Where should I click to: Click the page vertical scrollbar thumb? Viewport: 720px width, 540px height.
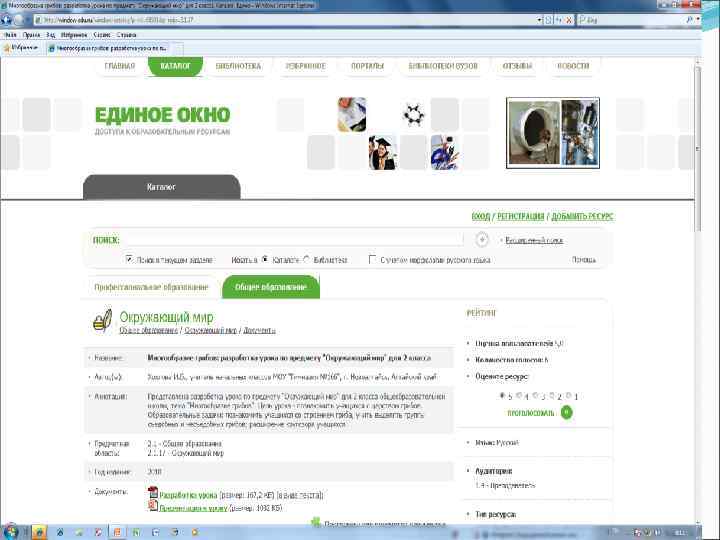coord(698,147)
